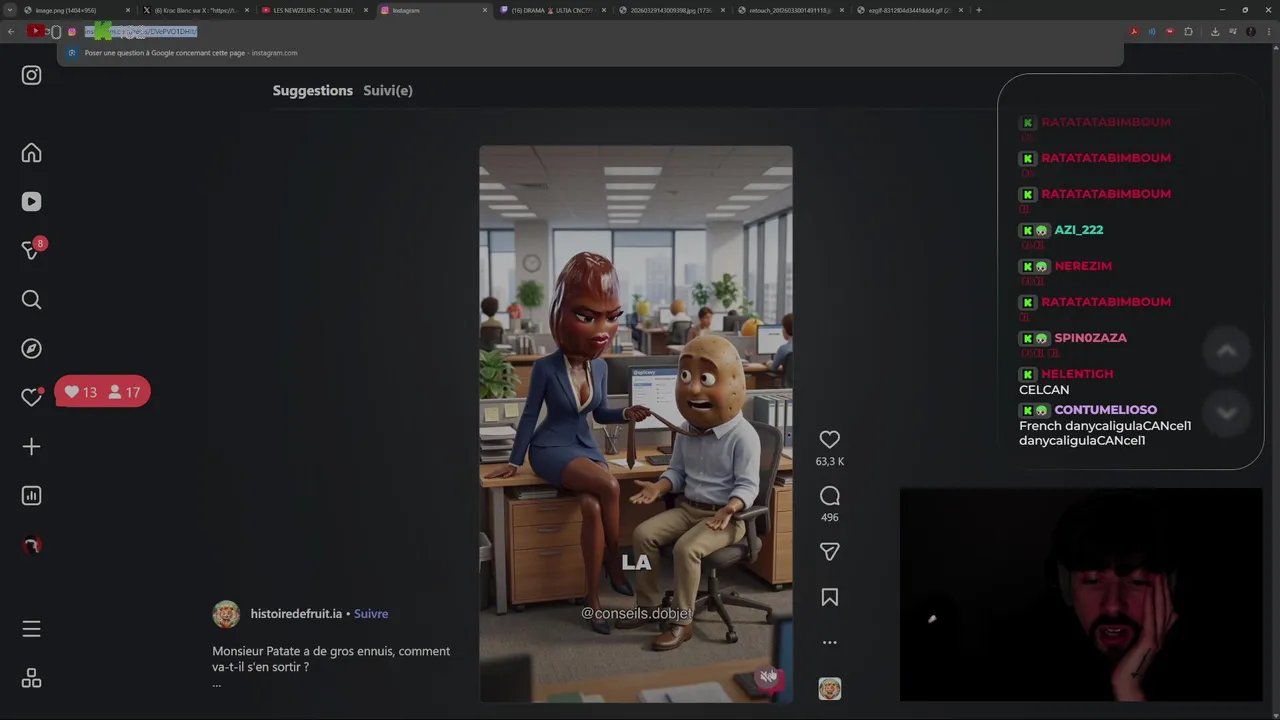Switch to the Suivi(e) tab
The image size is (1280, 720).
tap(388, 90)
